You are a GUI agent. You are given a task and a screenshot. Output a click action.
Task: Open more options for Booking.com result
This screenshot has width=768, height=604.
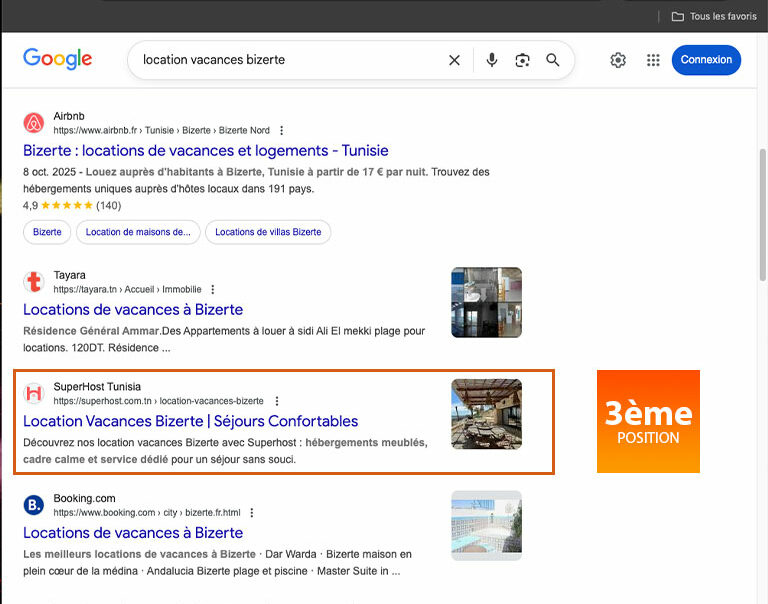[252, 512]
